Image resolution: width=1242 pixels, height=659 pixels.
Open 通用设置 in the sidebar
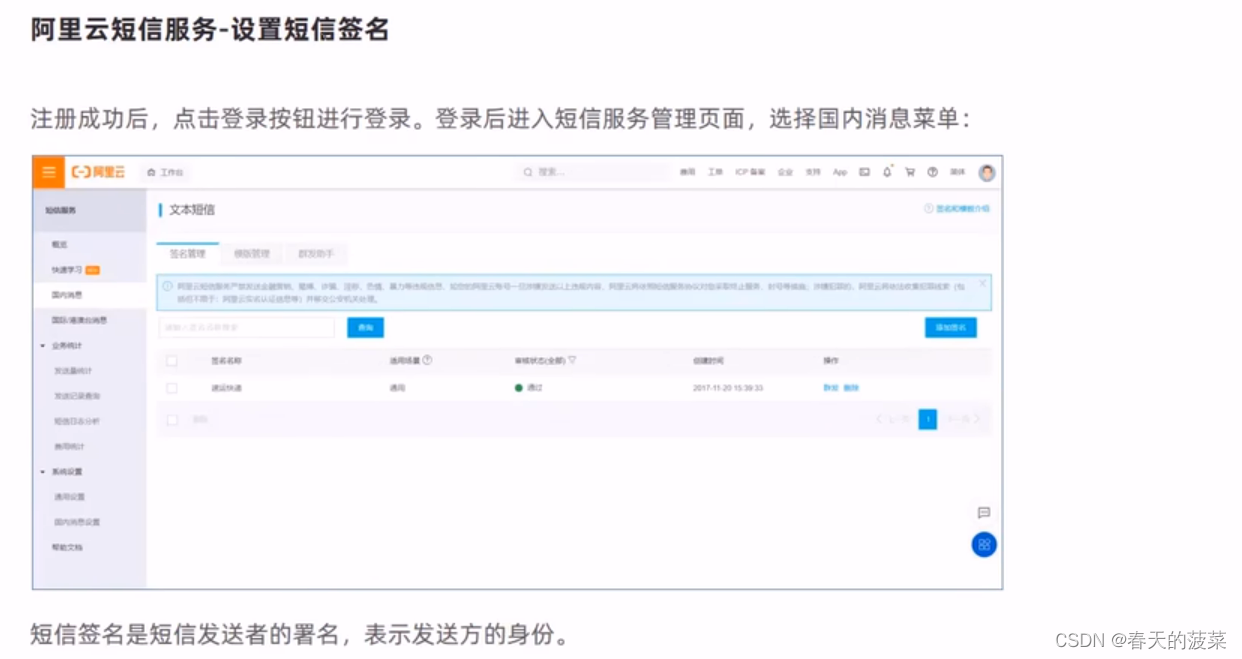(x=69, y=497)
